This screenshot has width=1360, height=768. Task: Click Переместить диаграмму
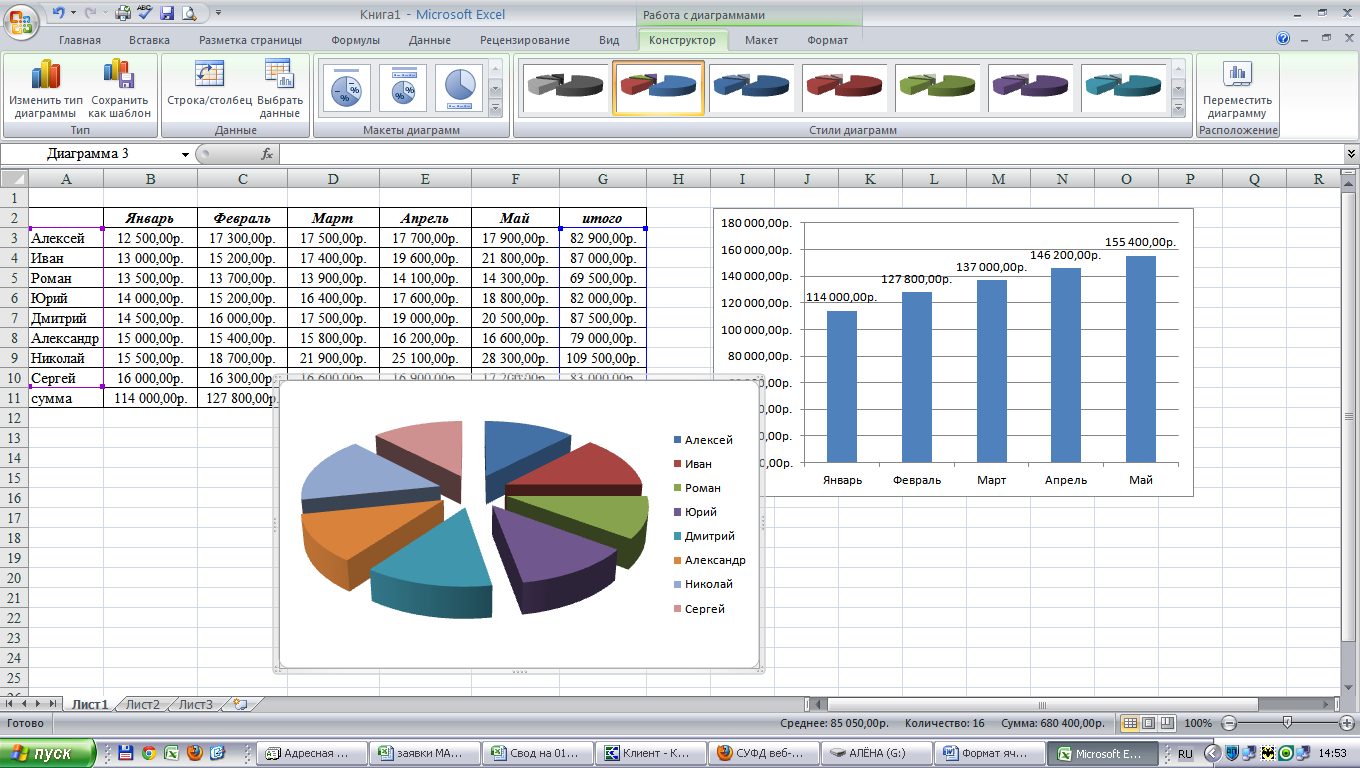coord(1238,90)
